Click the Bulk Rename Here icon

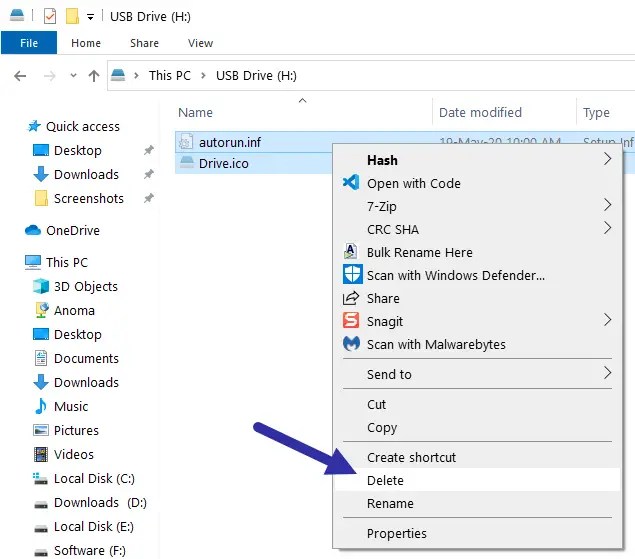(351, 252)
